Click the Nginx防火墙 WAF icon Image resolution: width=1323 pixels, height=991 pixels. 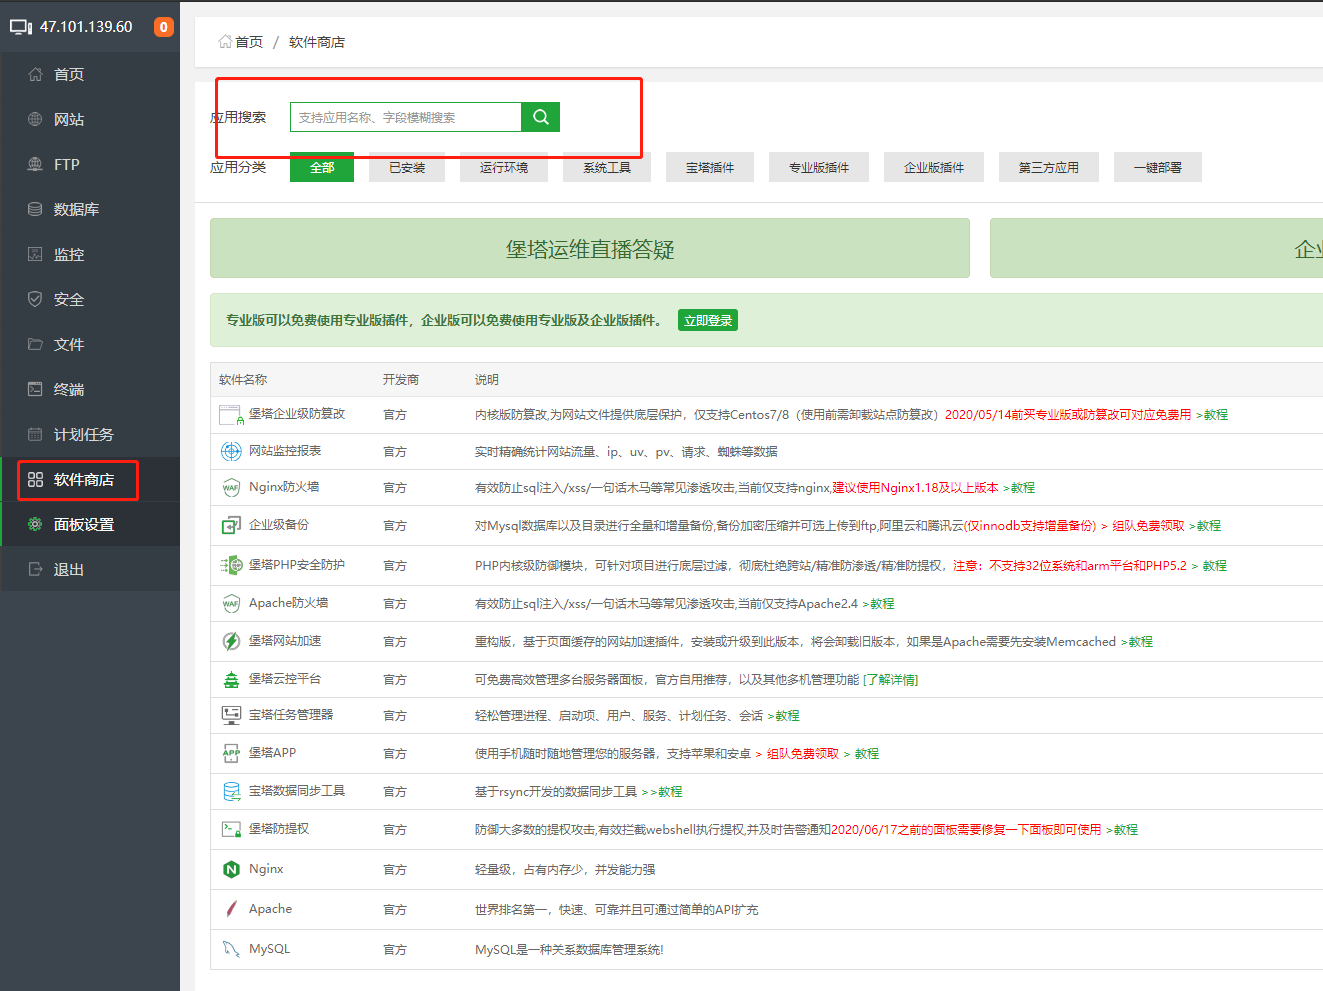click(231, 488)
